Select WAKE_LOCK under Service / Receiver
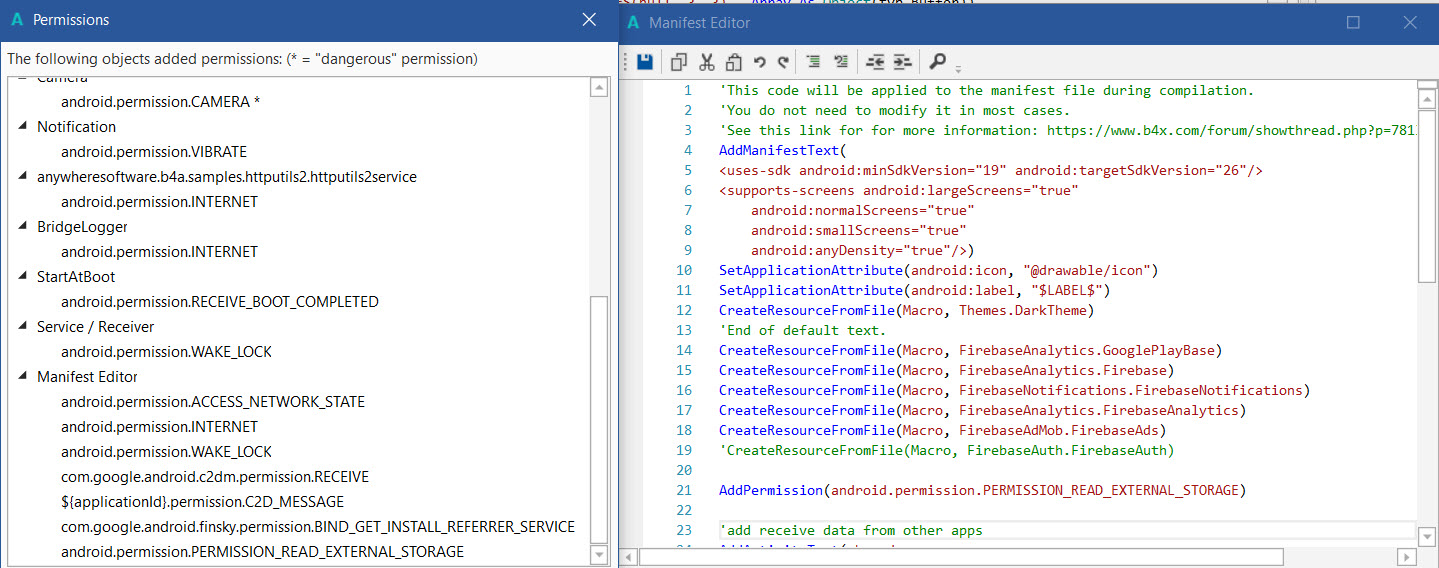Viewport: 1439px width, 568px height. click(166, 352)
